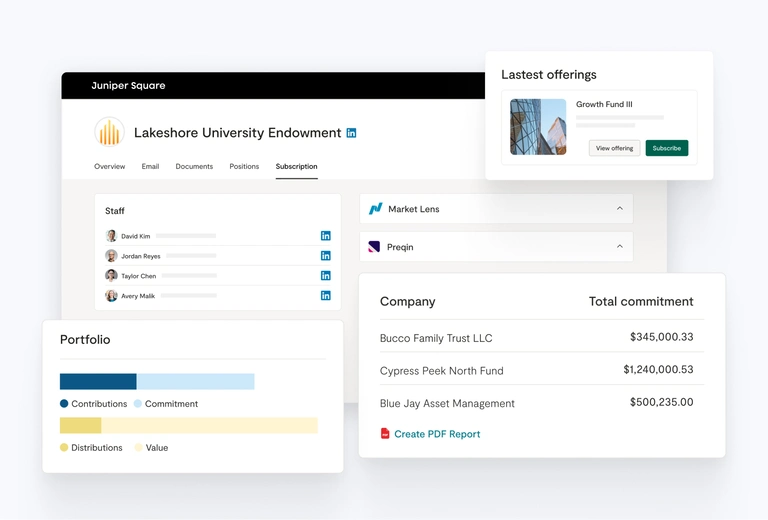This screenshot has height=520, width=768.
Task: Open LinkedIn icon next to Lakeshore University Endowment
Action: [x=351, y=133]
